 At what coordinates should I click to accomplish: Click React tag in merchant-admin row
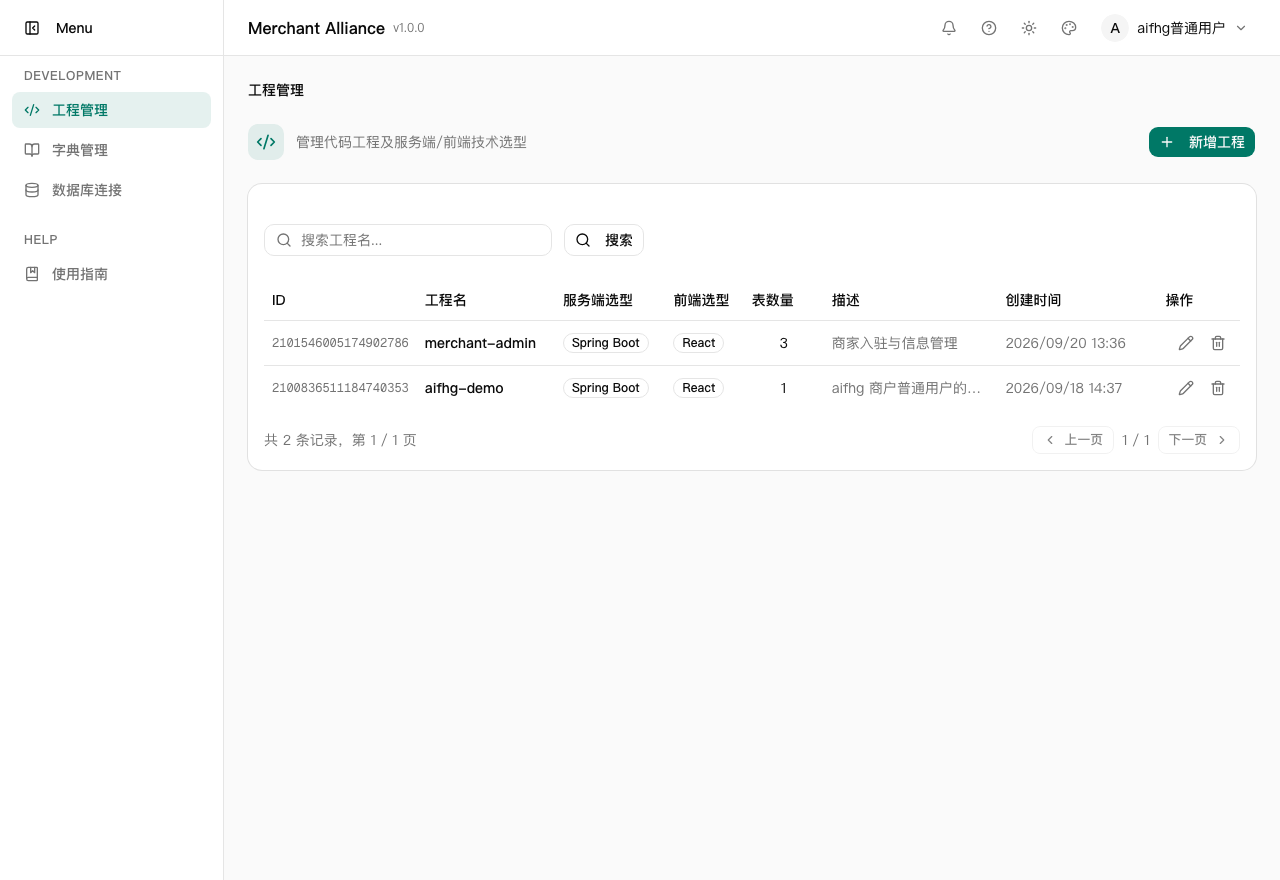699,343
